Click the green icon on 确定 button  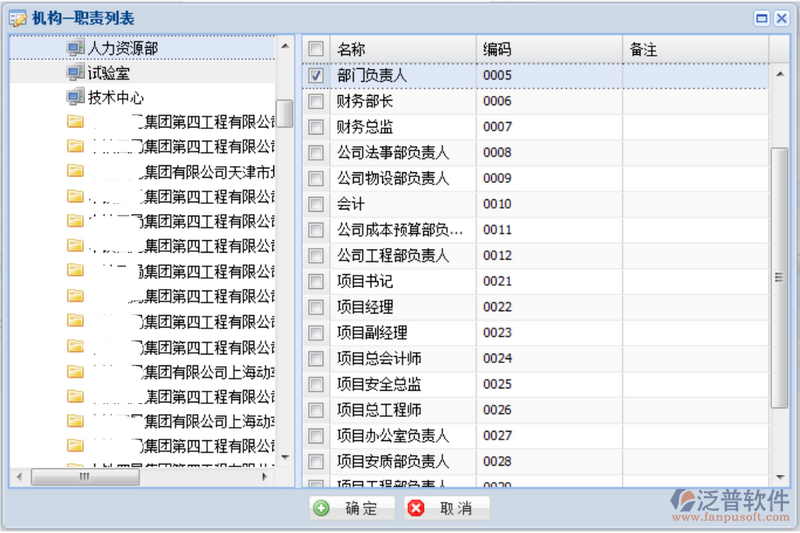321,508
